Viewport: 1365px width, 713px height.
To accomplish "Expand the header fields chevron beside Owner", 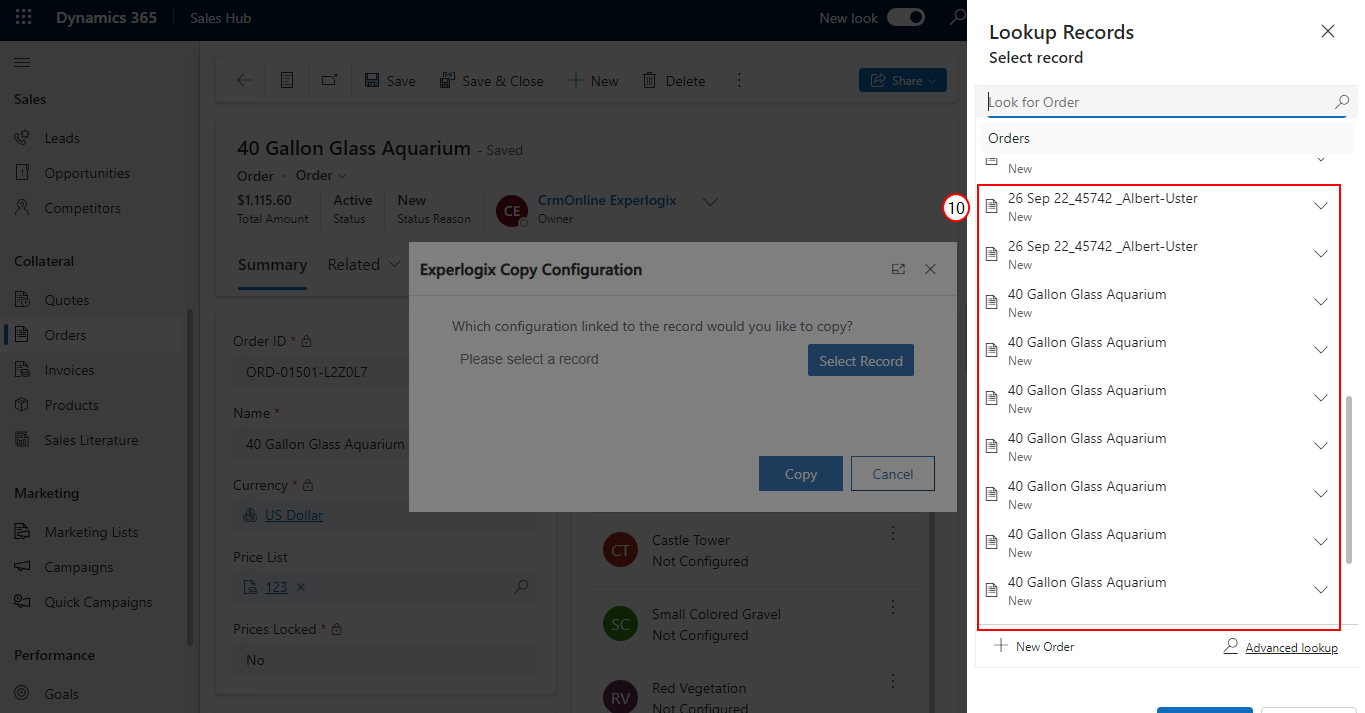I will 710,201.
